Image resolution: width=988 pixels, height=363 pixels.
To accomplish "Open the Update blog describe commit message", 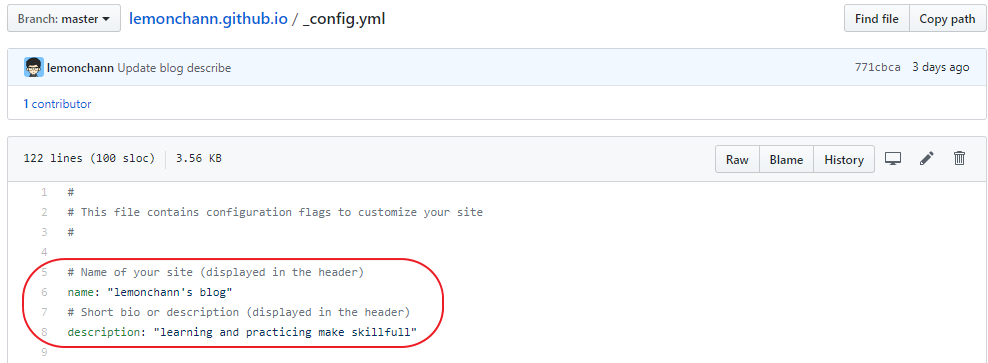I will [174, 68].
